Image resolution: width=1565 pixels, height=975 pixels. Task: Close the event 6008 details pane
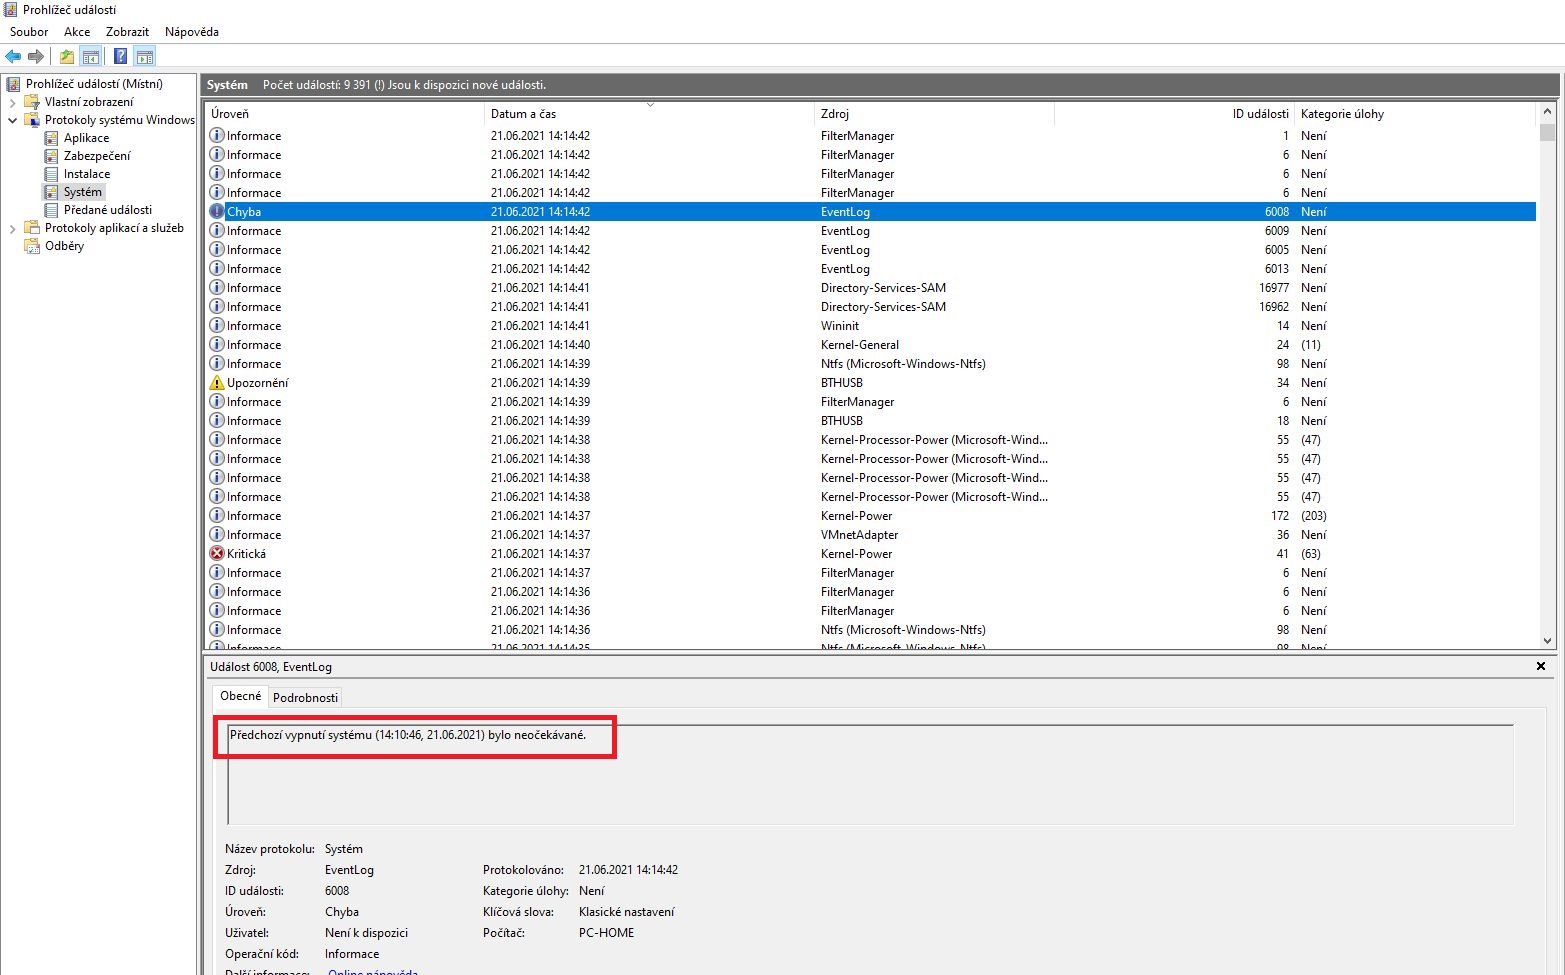point(1540,666)
